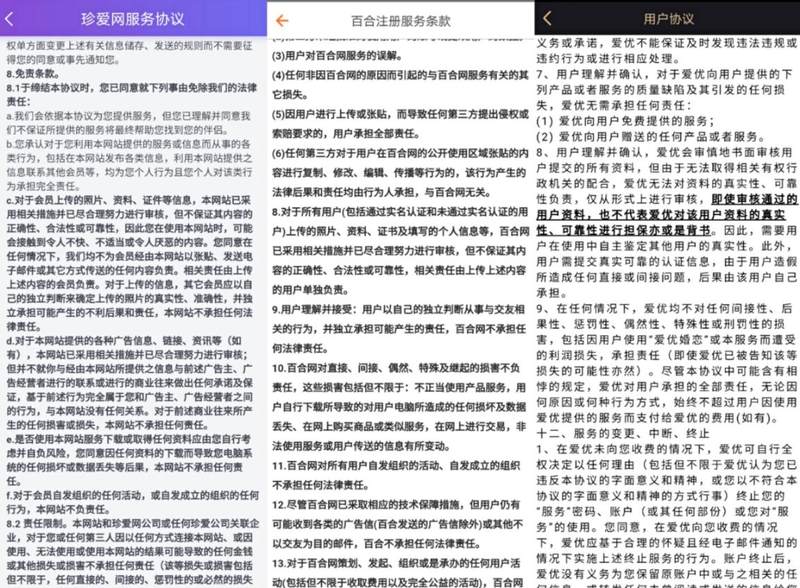Select the 百合注册服务条款 title
The image size is (800, 588).
[401, 21]
